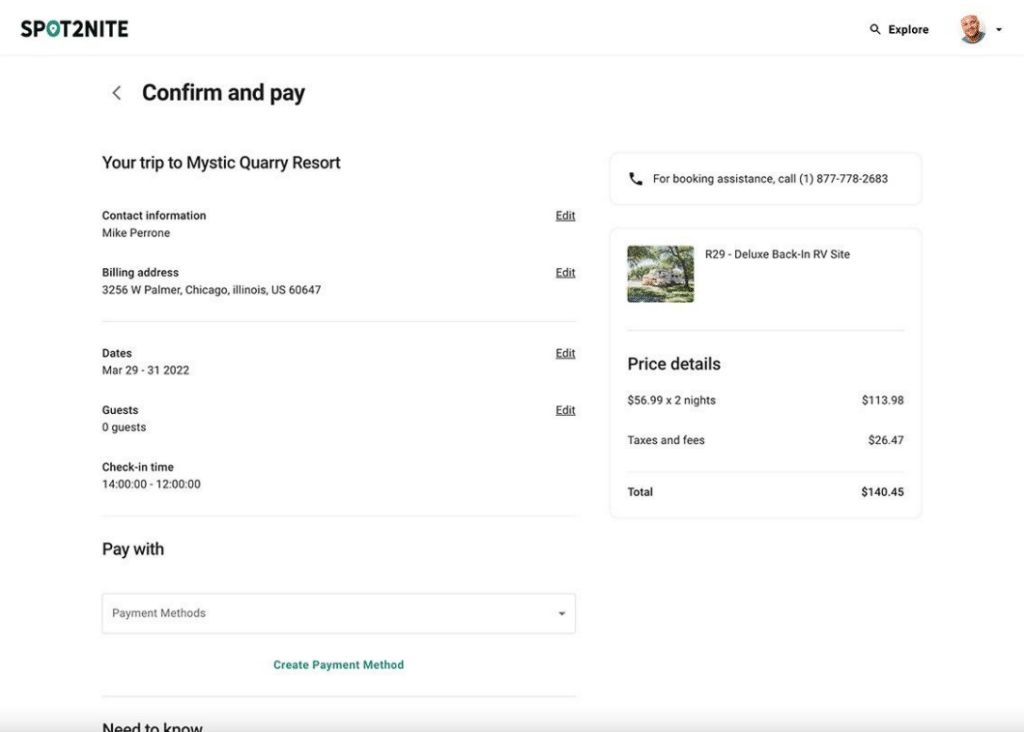This screenshot has height=732, width=1024.
Task: Open the Explore link
Action: click(x=908, y=29)
